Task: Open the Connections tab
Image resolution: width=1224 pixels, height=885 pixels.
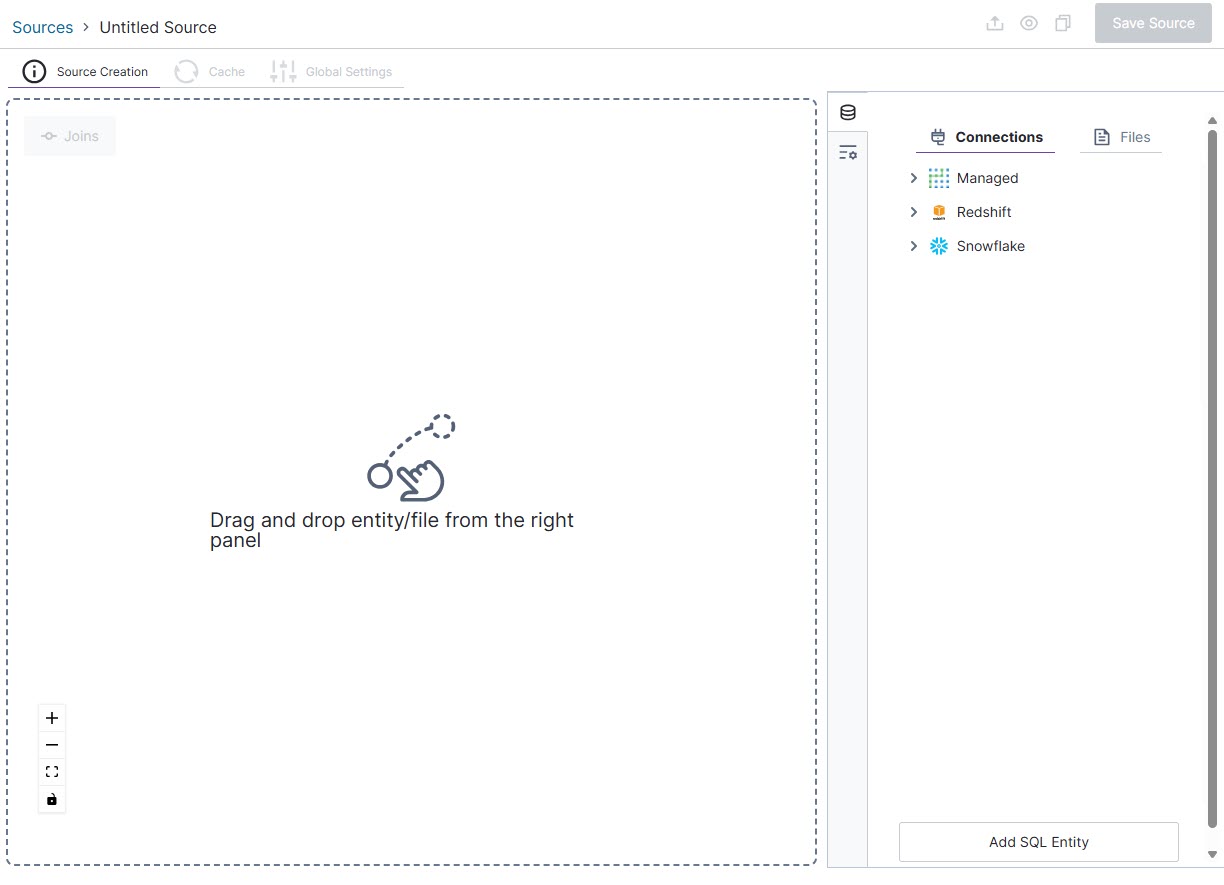Action: [985, 137]
